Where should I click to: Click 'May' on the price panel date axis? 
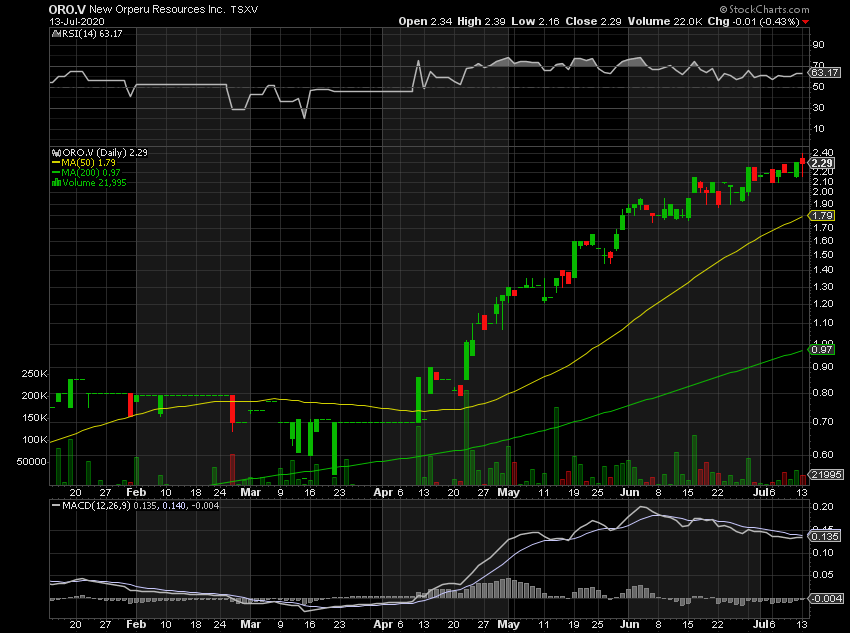tap(508, 493)
